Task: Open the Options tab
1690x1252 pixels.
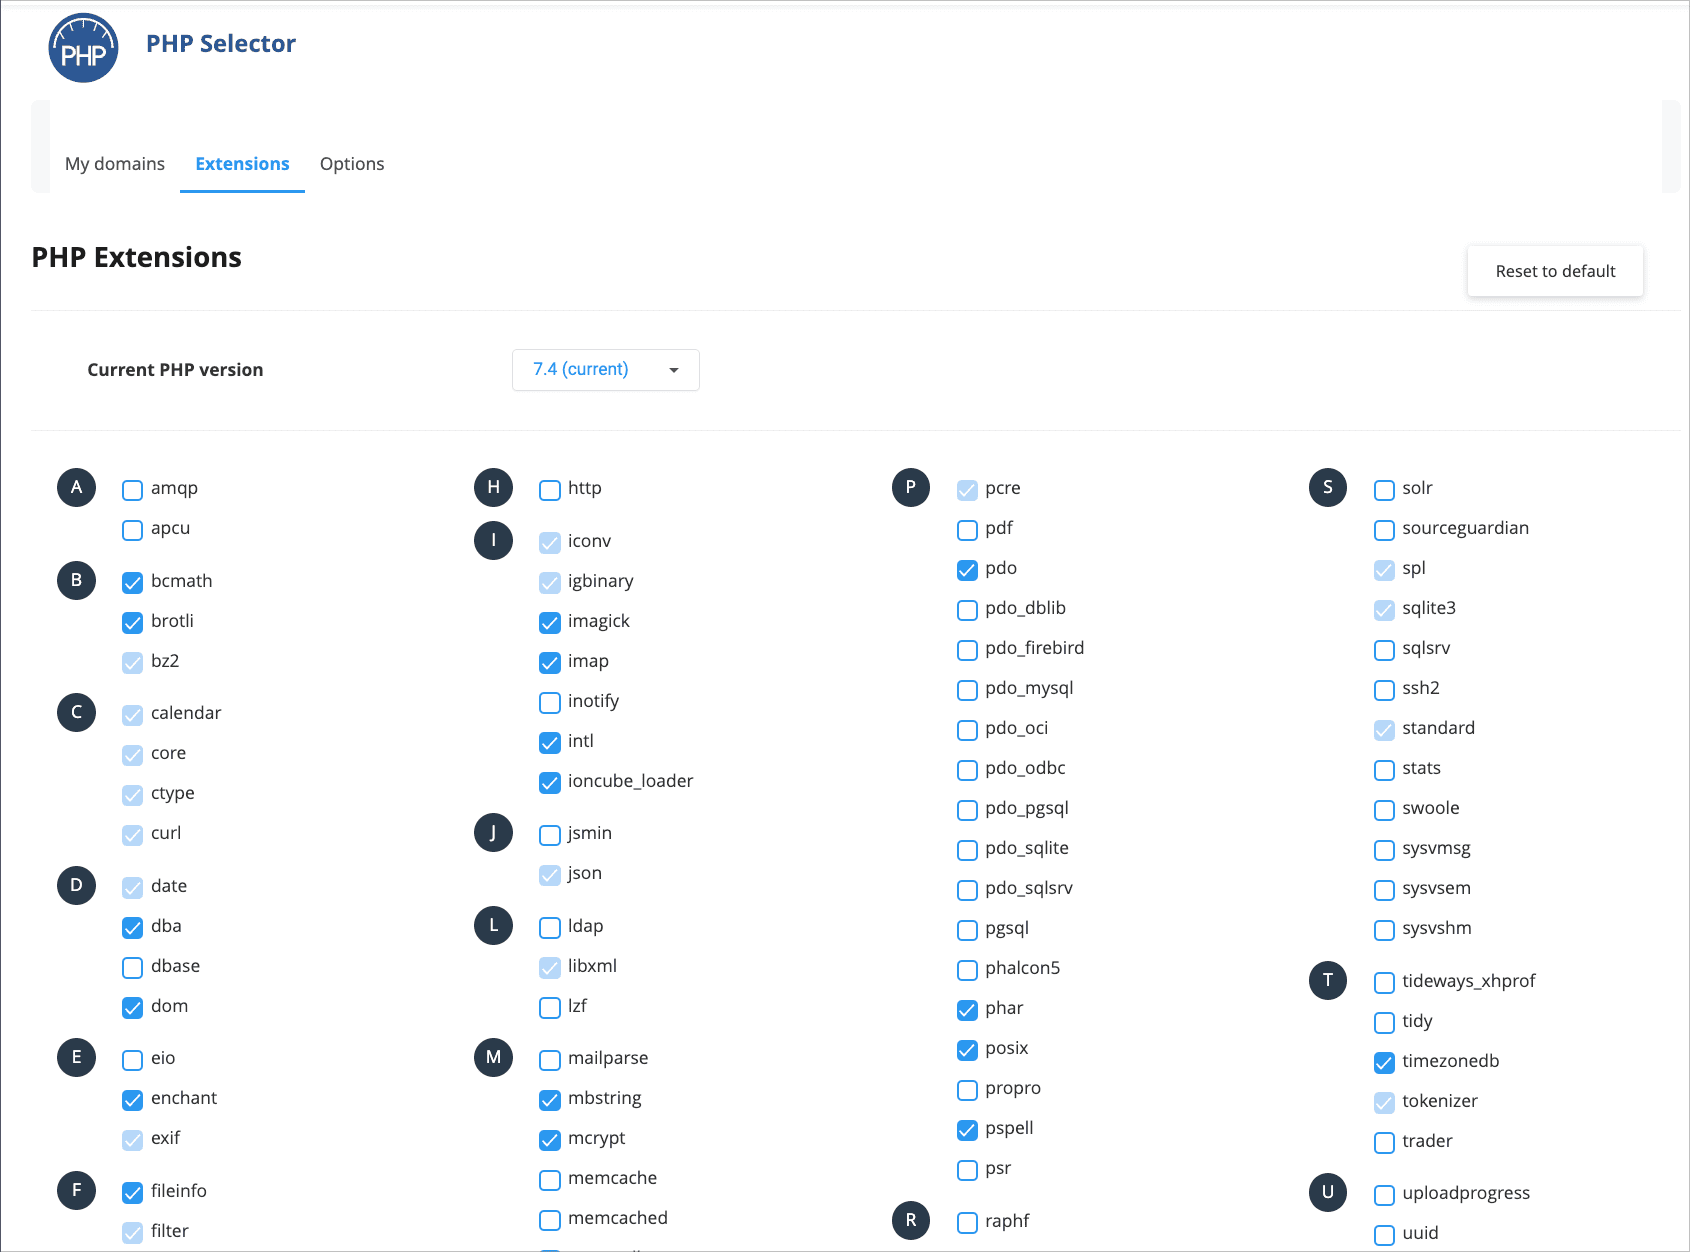Action: click(352, 164)
